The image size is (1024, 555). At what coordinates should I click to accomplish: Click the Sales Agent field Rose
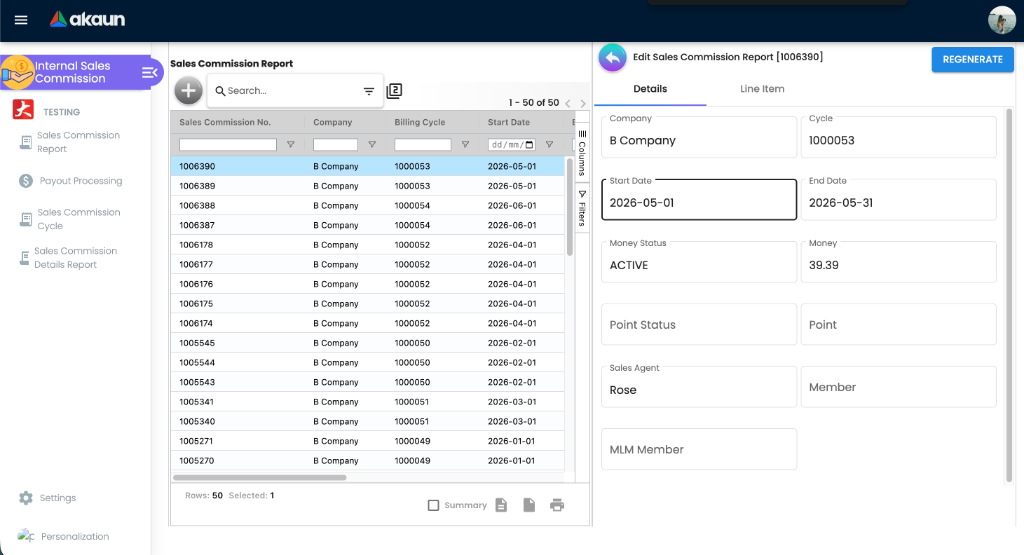[699, 387]
